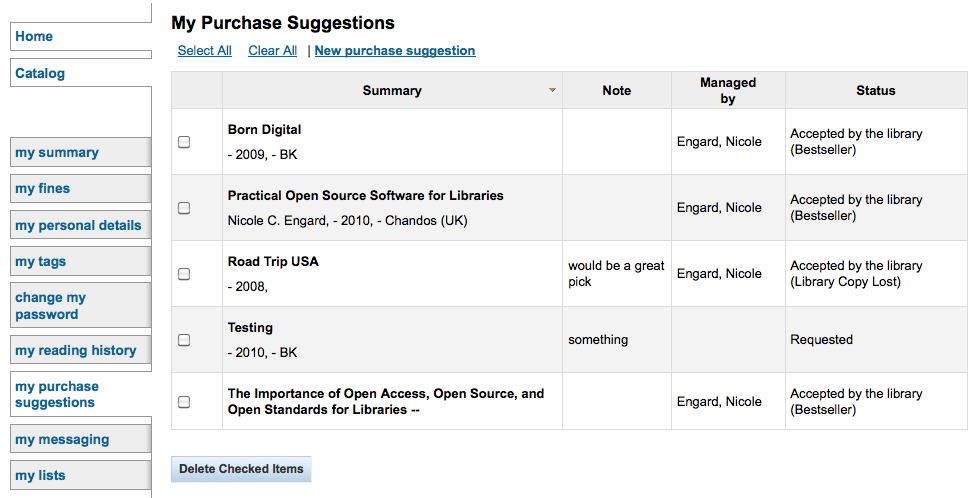The height and width of the screenshot is (498, 975).
Task: Select the Road Trip USA checkbox
Action: (x=184, y=274)
